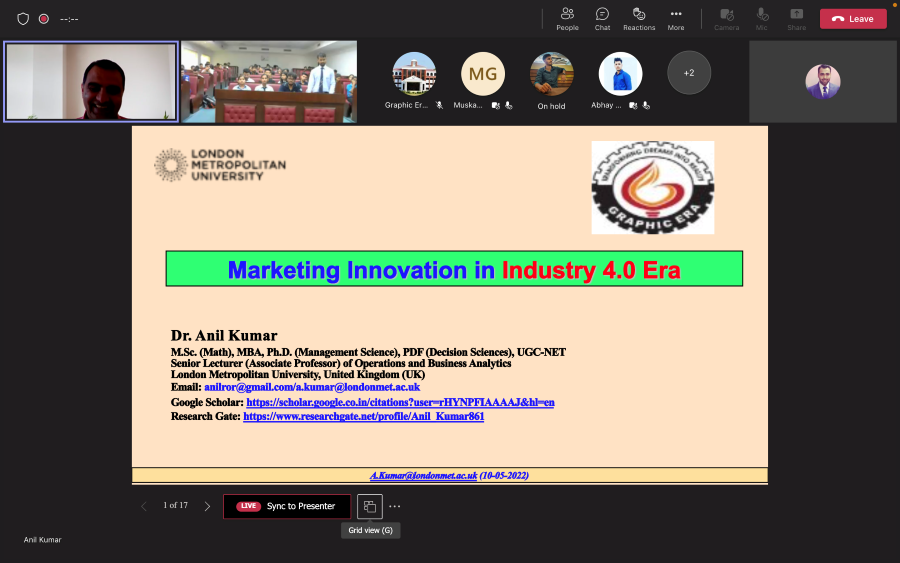Viewport: 900px width, 563px height.
Task: Click the MG participant avatar
Action: [483, 73]
